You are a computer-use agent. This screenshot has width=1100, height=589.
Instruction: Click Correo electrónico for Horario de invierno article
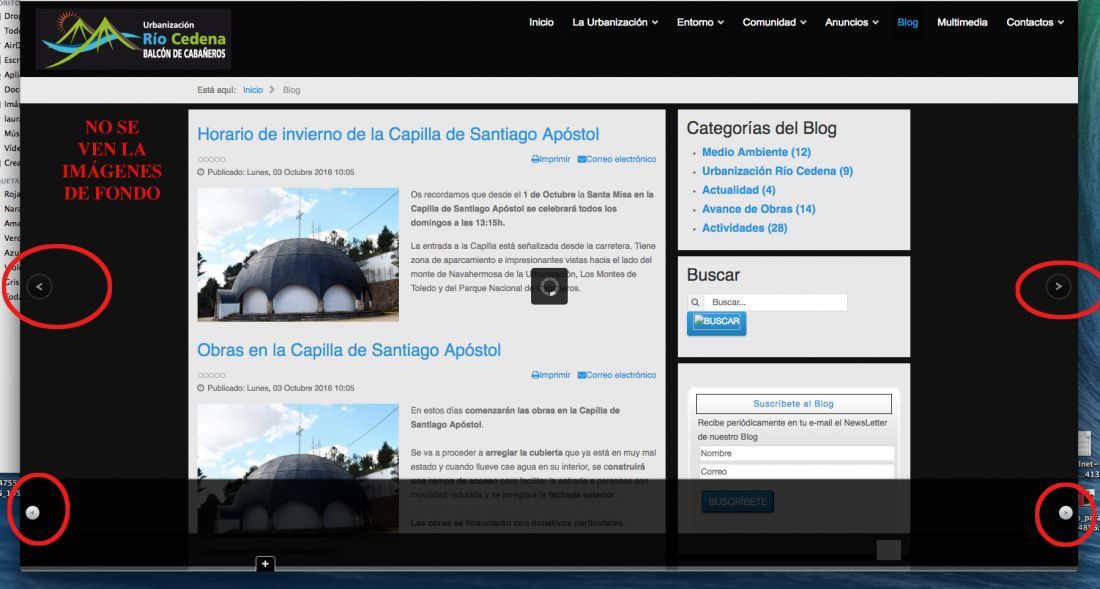(x=617, y=159)
